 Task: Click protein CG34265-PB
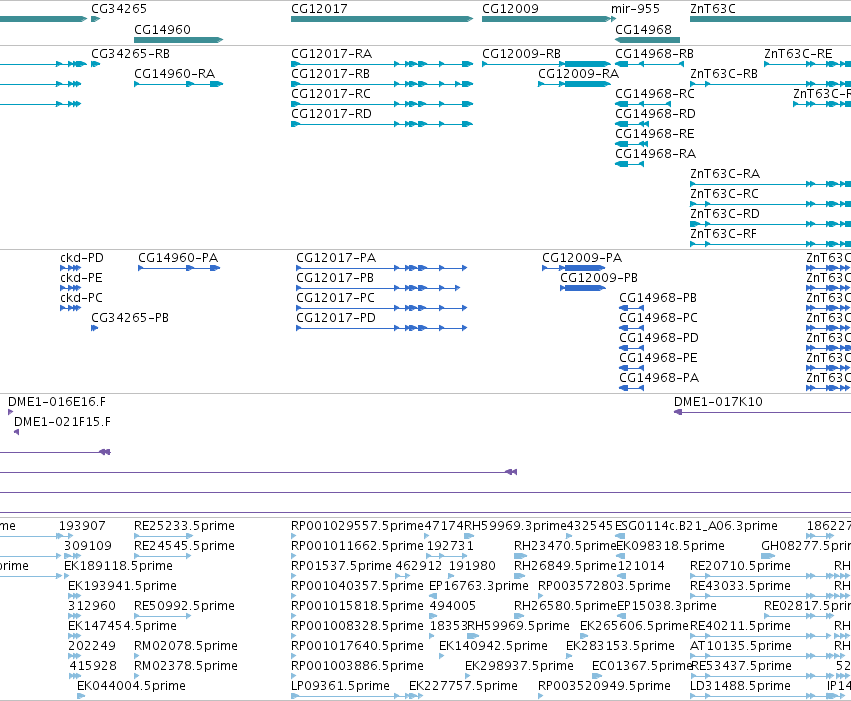pos(130,318)
